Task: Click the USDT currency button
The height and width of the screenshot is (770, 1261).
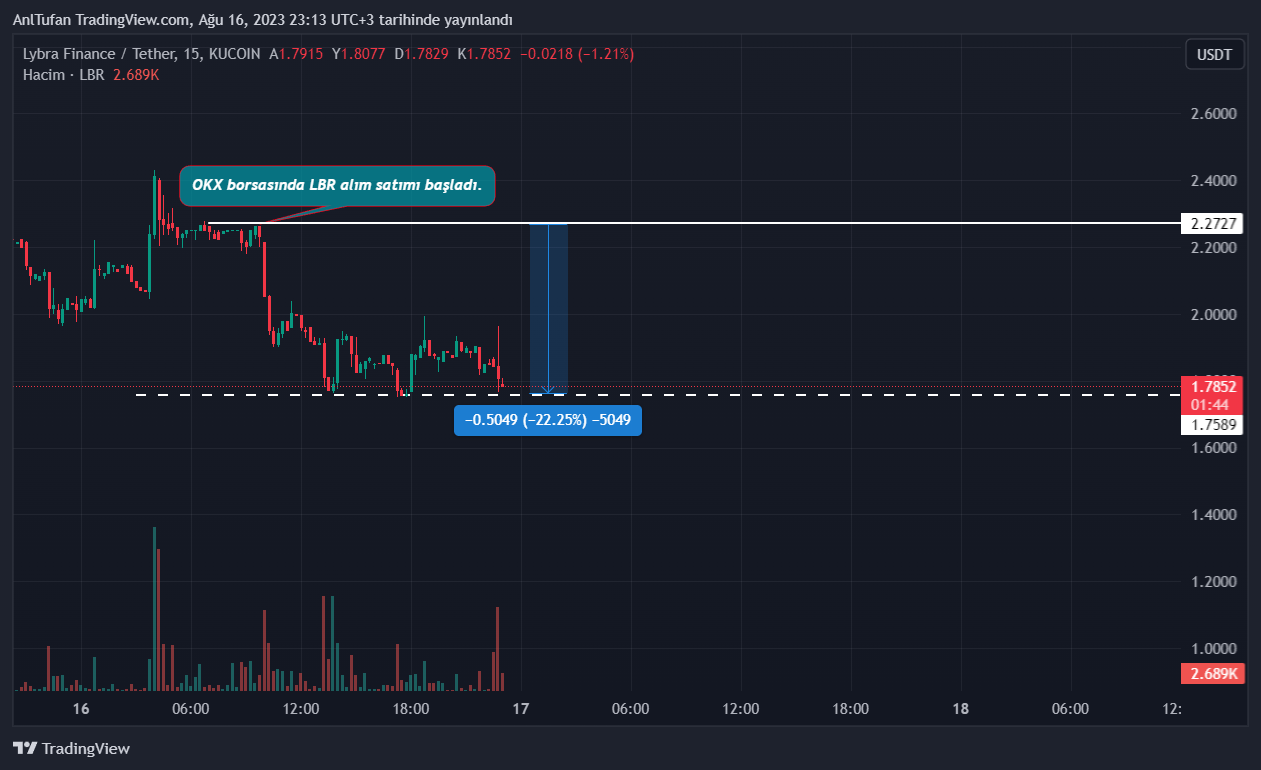Action: 1214,54
